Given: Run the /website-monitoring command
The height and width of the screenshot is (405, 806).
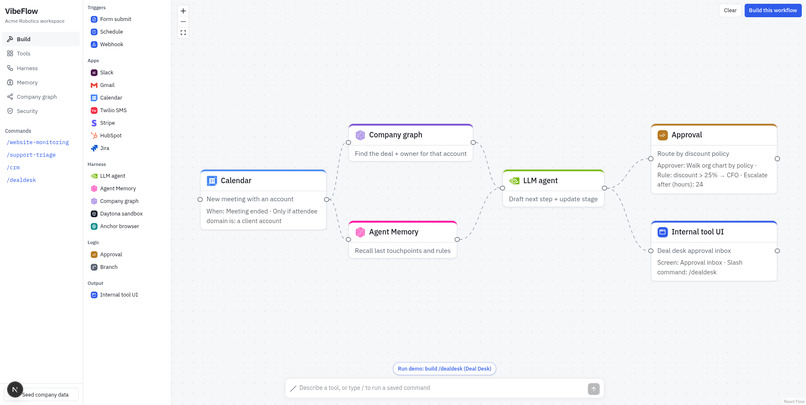Looking at the screenshot, I should click(x=38, y=142).
